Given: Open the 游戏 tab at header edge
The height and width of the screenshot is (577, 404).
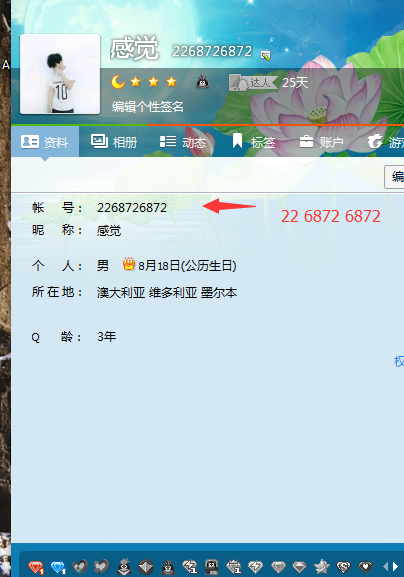Looking at the screenshot, I should 386,142.
